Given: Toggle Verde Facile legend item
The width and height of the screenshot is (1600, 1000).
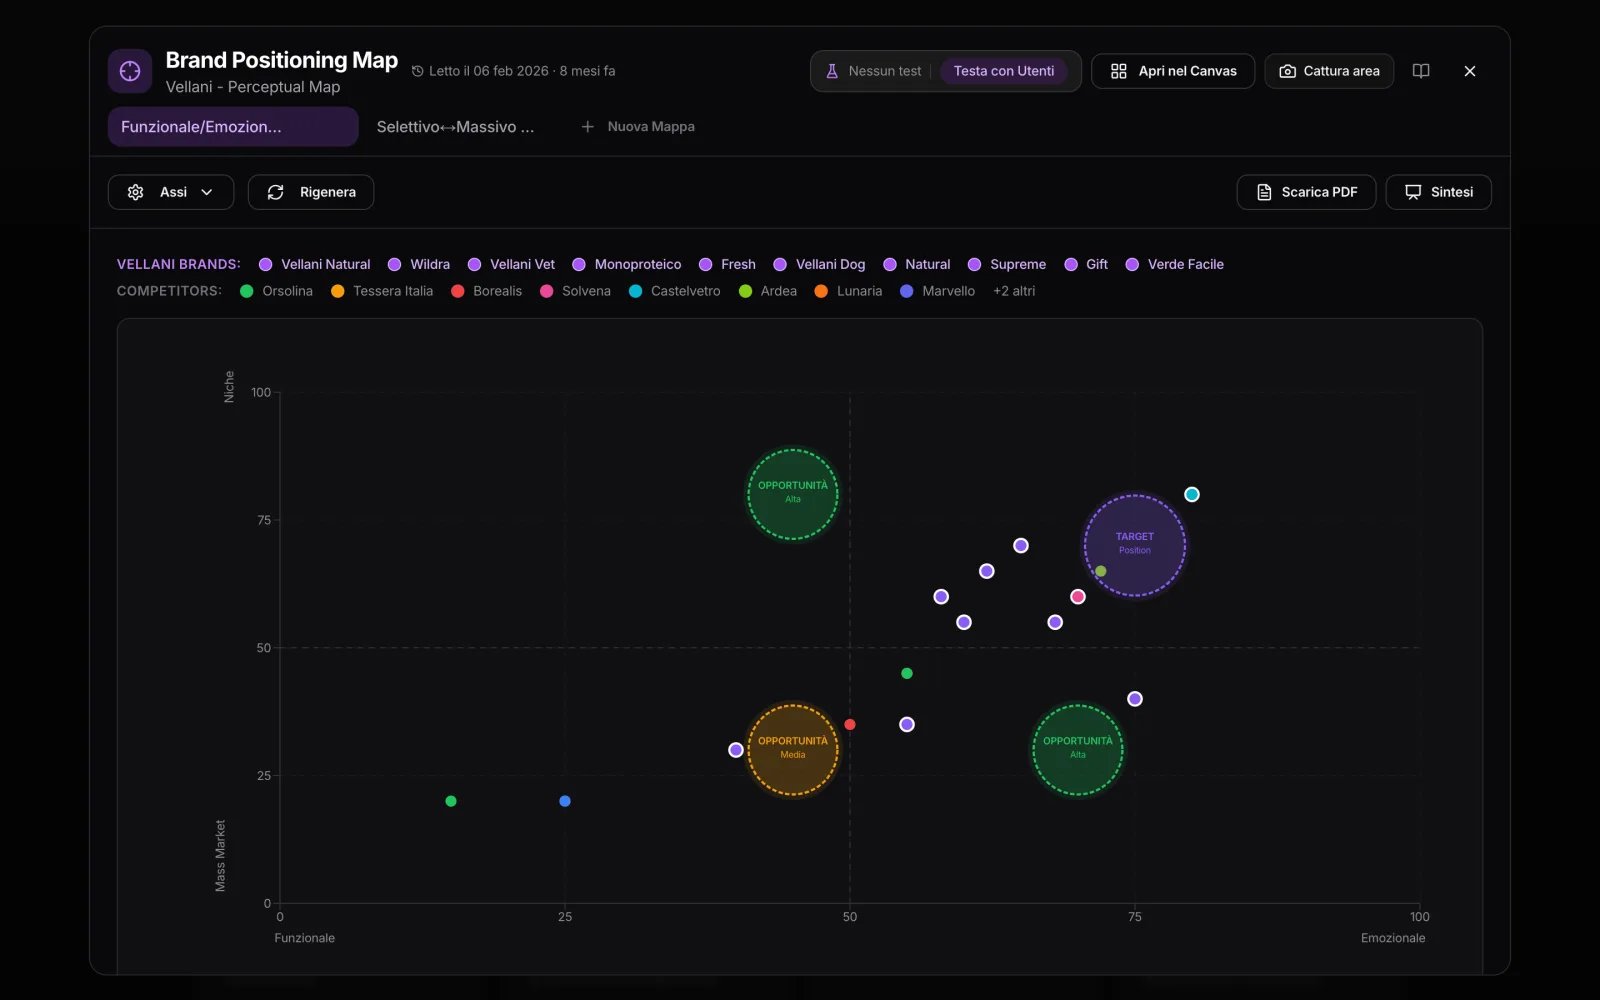Looking at the screenshot, I should (x=1174, y=264).
